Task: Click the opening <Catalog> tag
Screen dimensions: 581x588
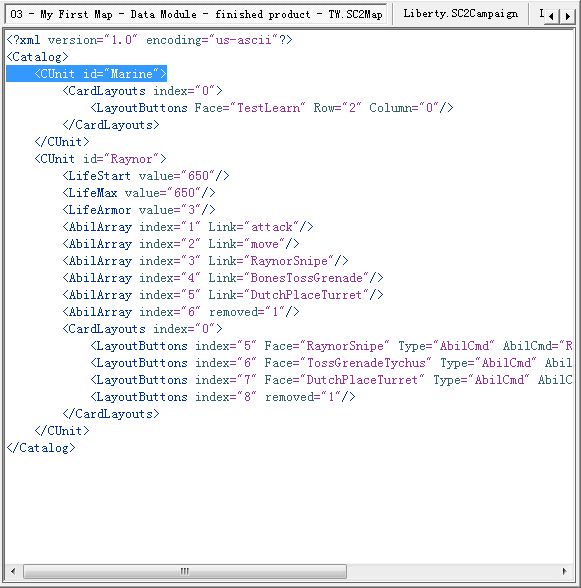Action: [x=38, y=57]
